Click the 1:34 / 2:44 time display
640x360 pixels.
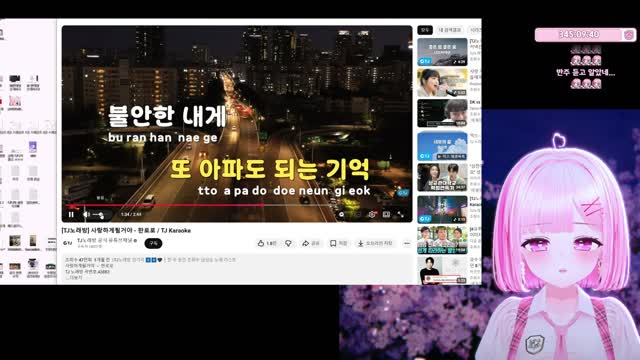tap(131, 214)
